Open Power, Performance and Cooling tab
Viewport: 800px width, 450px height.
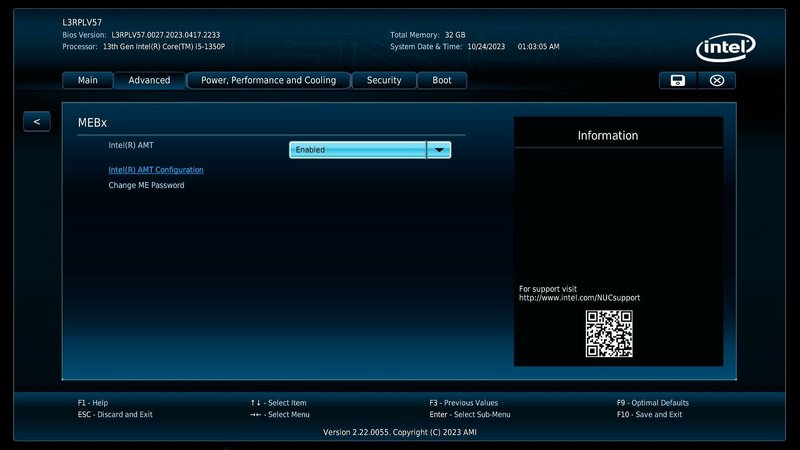click(268, 80)
